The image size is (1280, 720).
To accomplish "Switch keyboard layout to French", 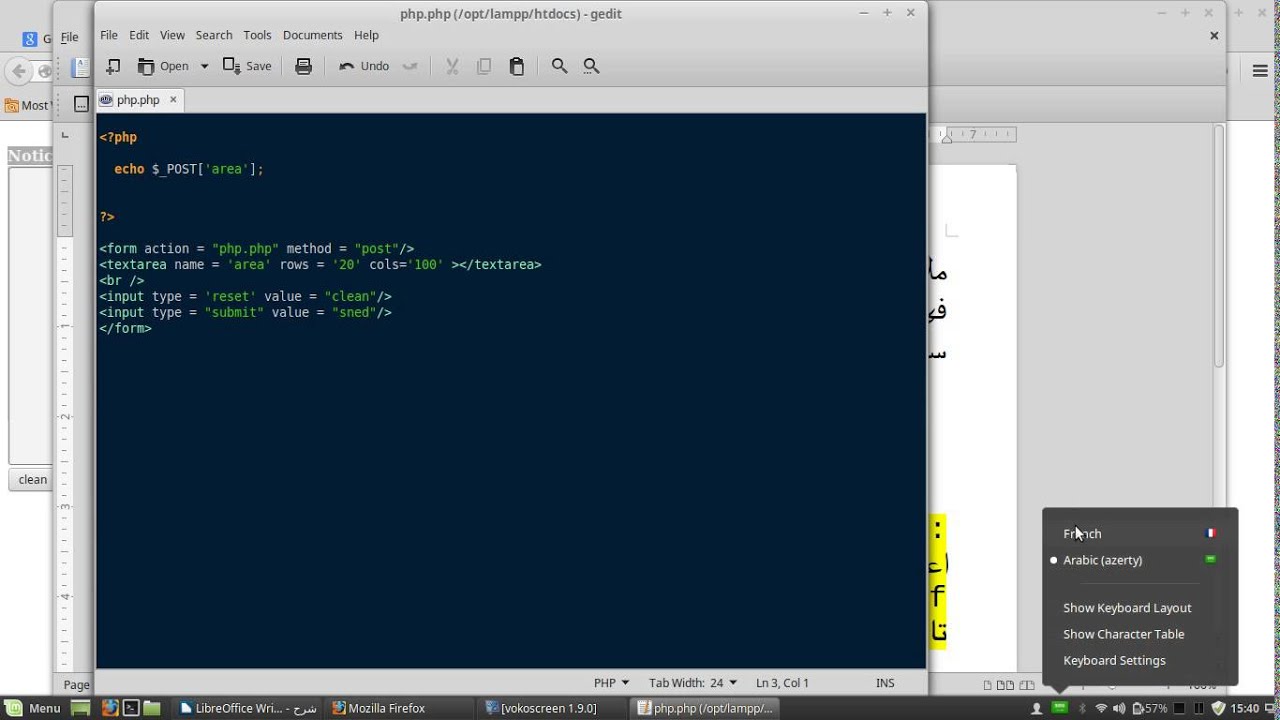I will [1139, 534].
